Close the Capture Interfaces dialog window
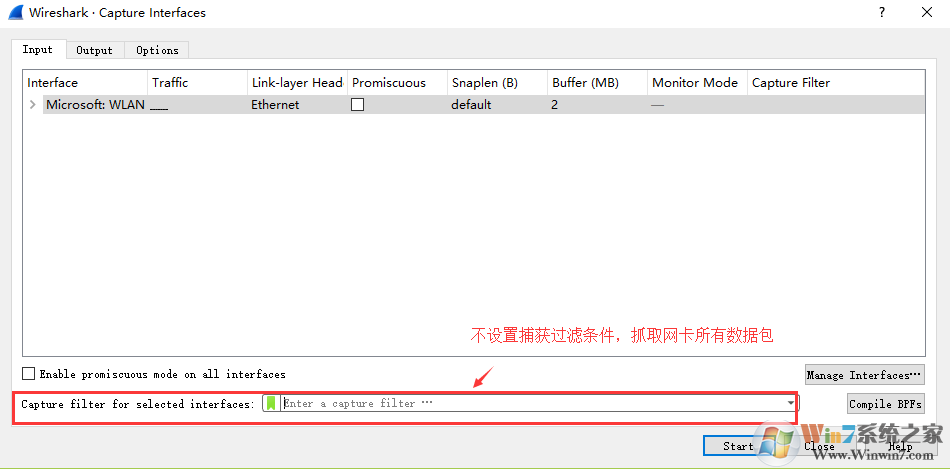This screenshot has height=469, width=950. (x=926, y=12)
